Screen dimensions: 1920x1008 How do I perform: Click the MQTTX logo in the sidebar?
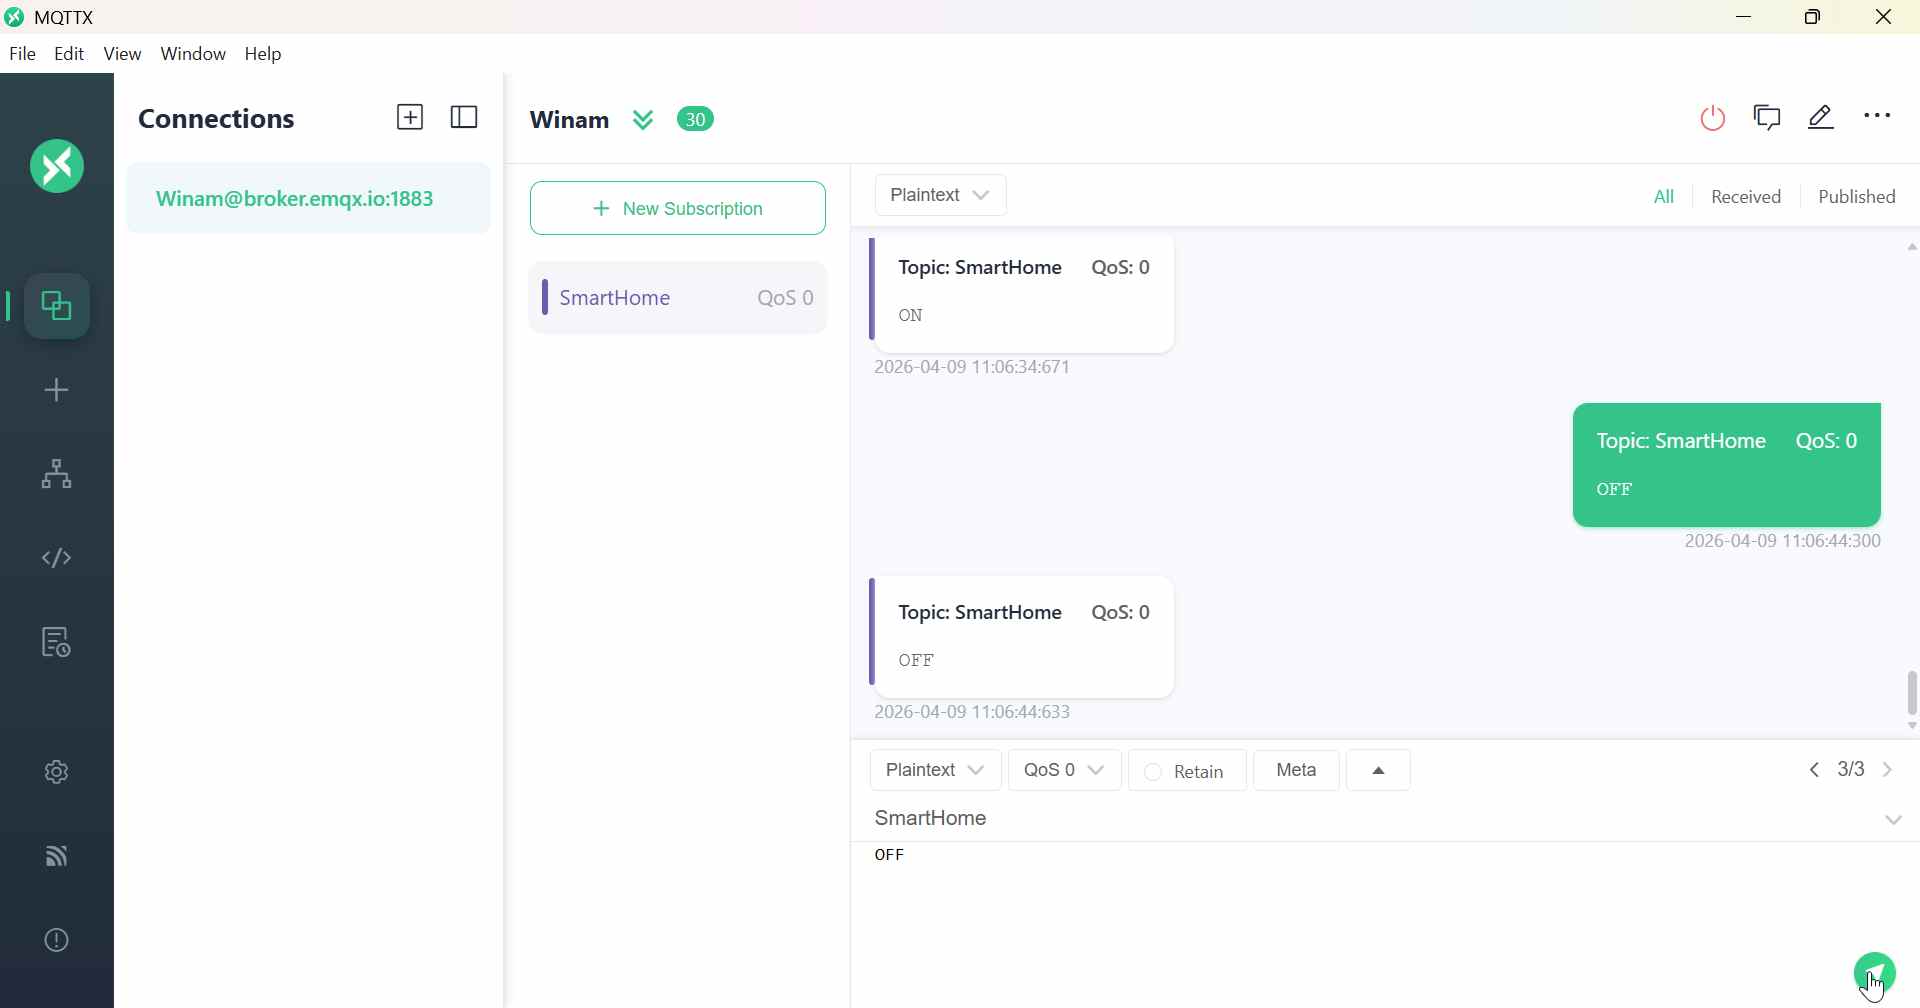57,166
